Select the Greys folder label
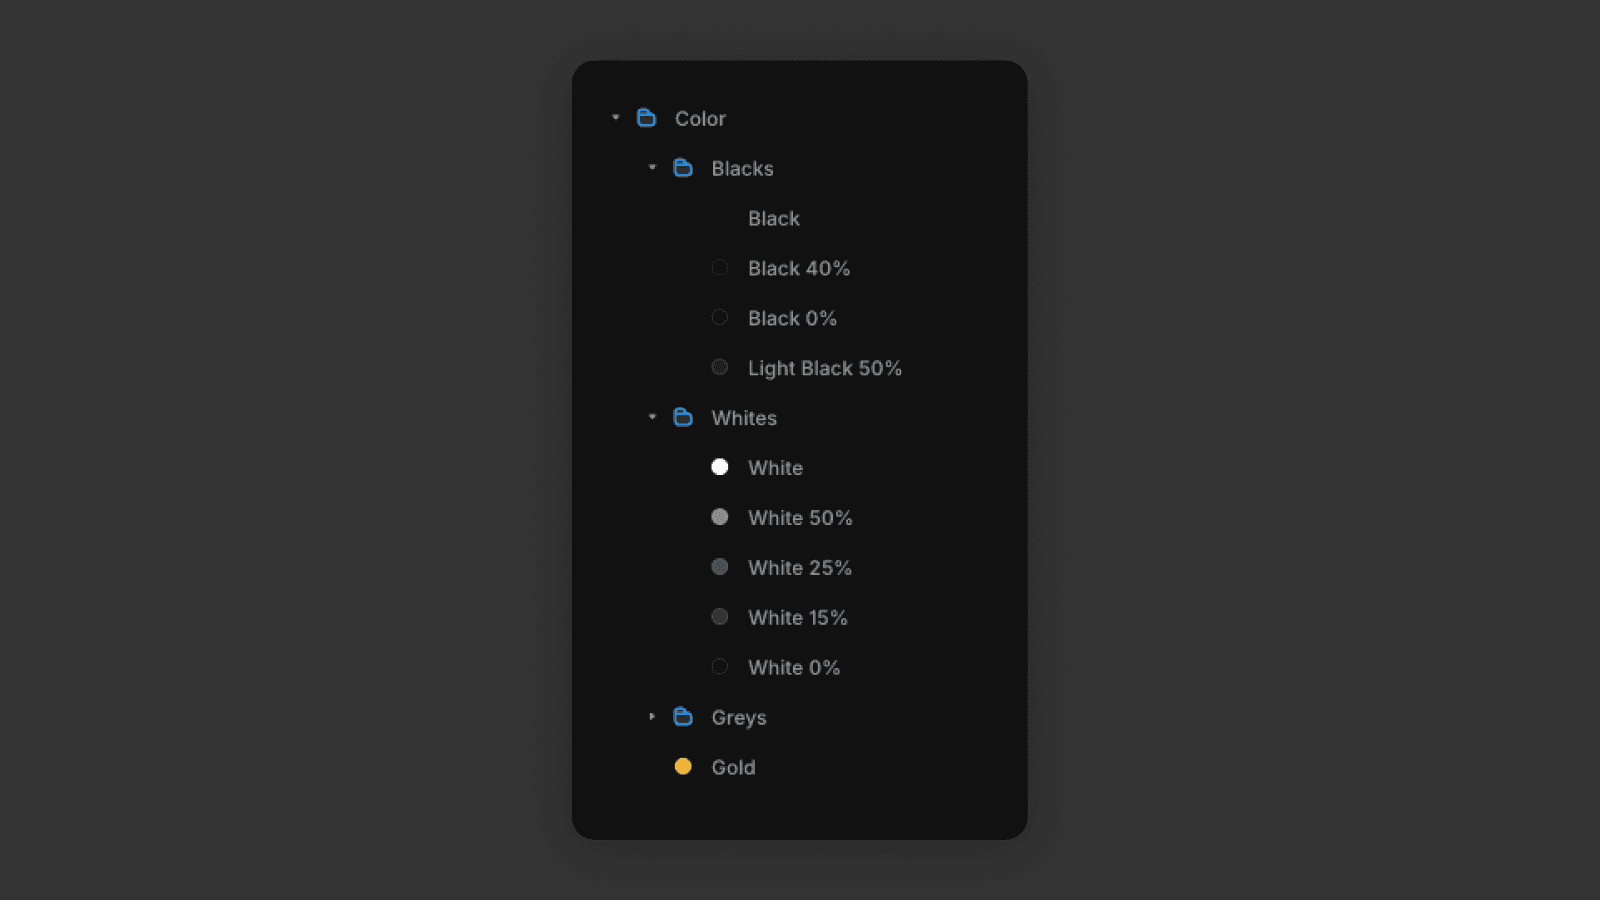 coord(739,718)
